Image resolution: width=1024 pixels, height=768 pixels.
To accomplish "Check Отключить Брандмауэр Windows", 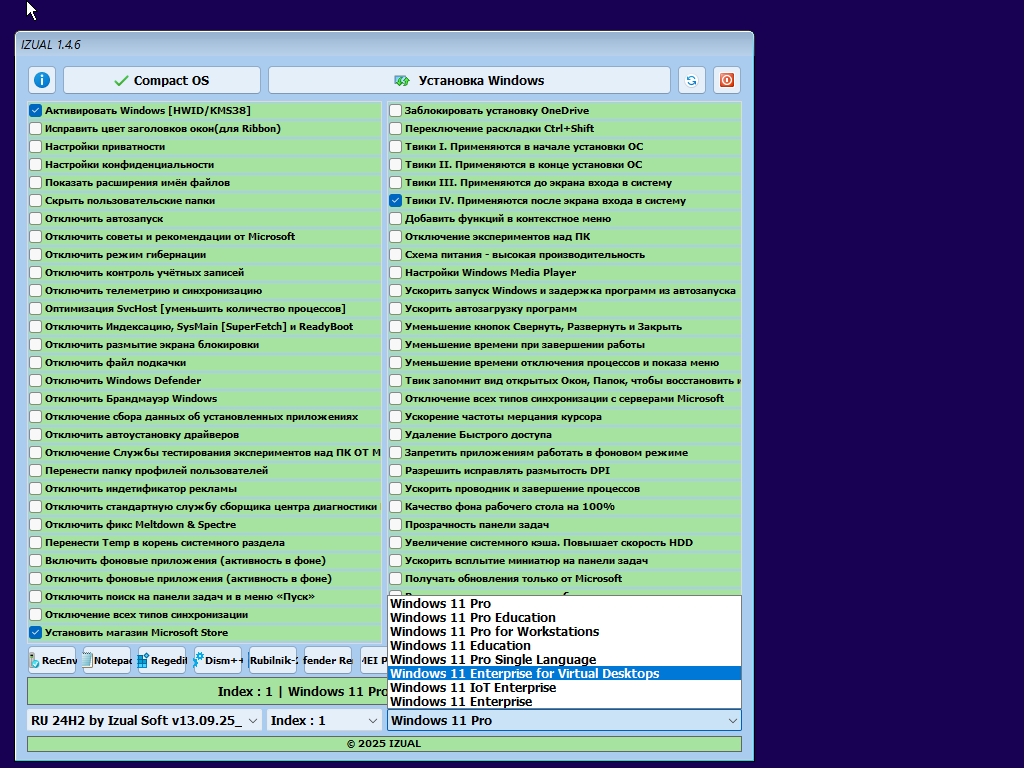I will point(35,398).
